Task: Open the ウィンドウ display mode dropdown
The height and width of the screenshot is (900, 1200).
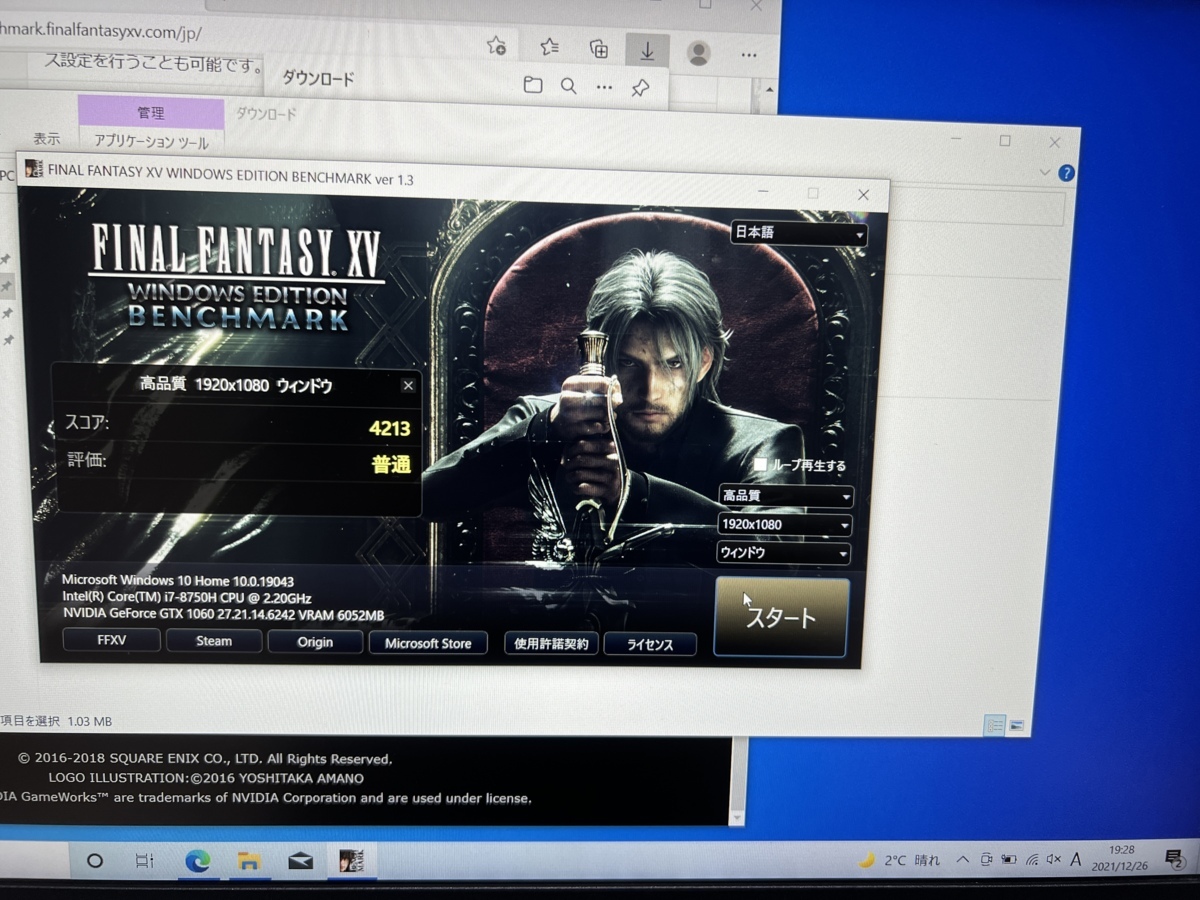Action: coord(785,553)
